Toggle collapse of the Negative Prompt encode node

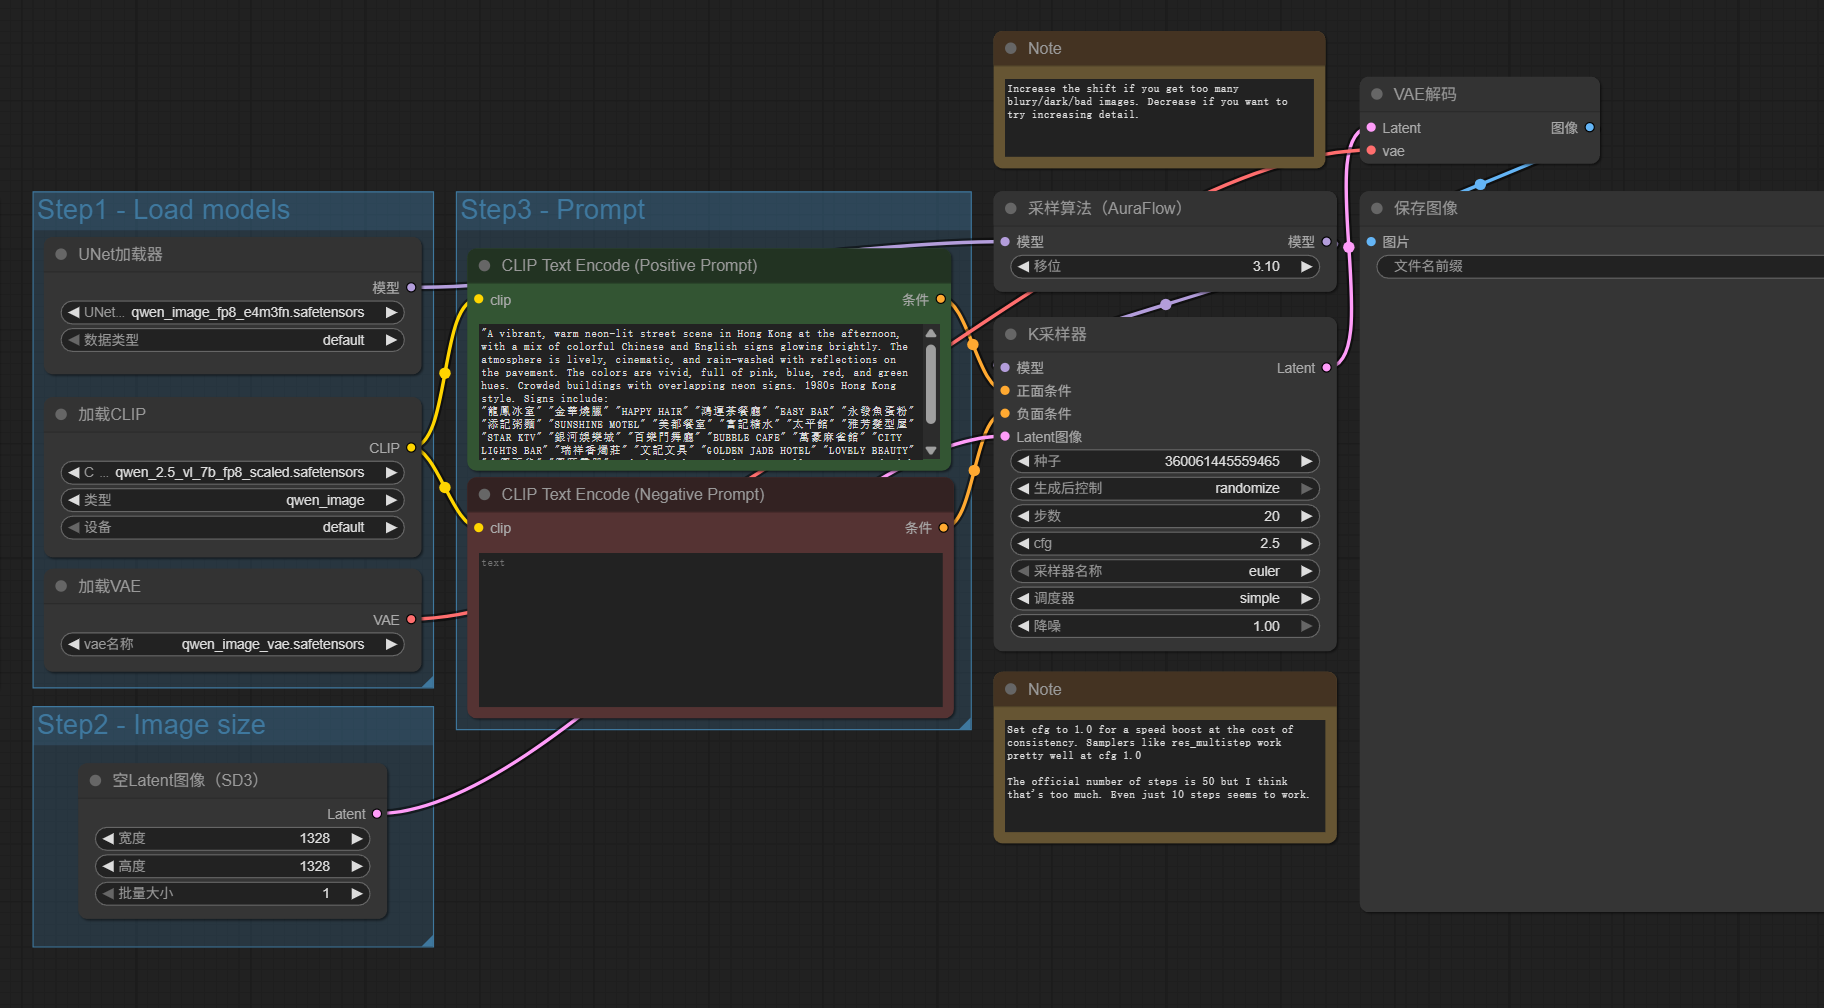click(484, 494)
